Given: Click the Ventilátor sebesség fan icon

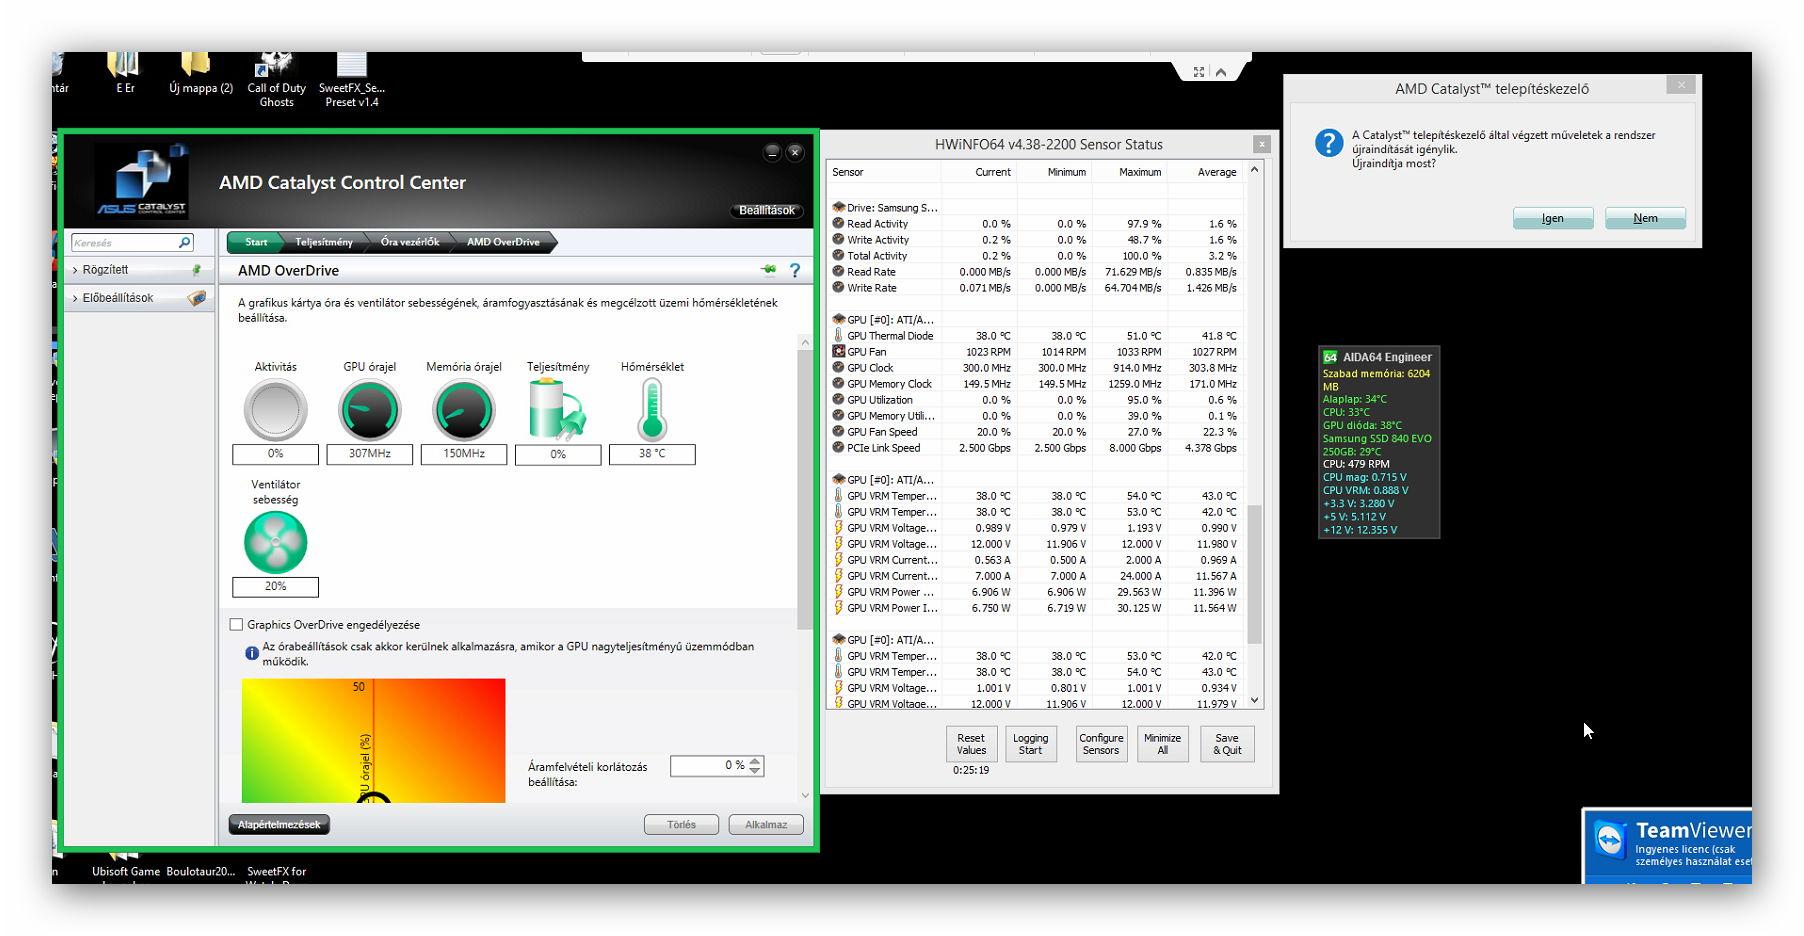Looking at the screenshot, I should pyautogui.click(x=275, y=542).
